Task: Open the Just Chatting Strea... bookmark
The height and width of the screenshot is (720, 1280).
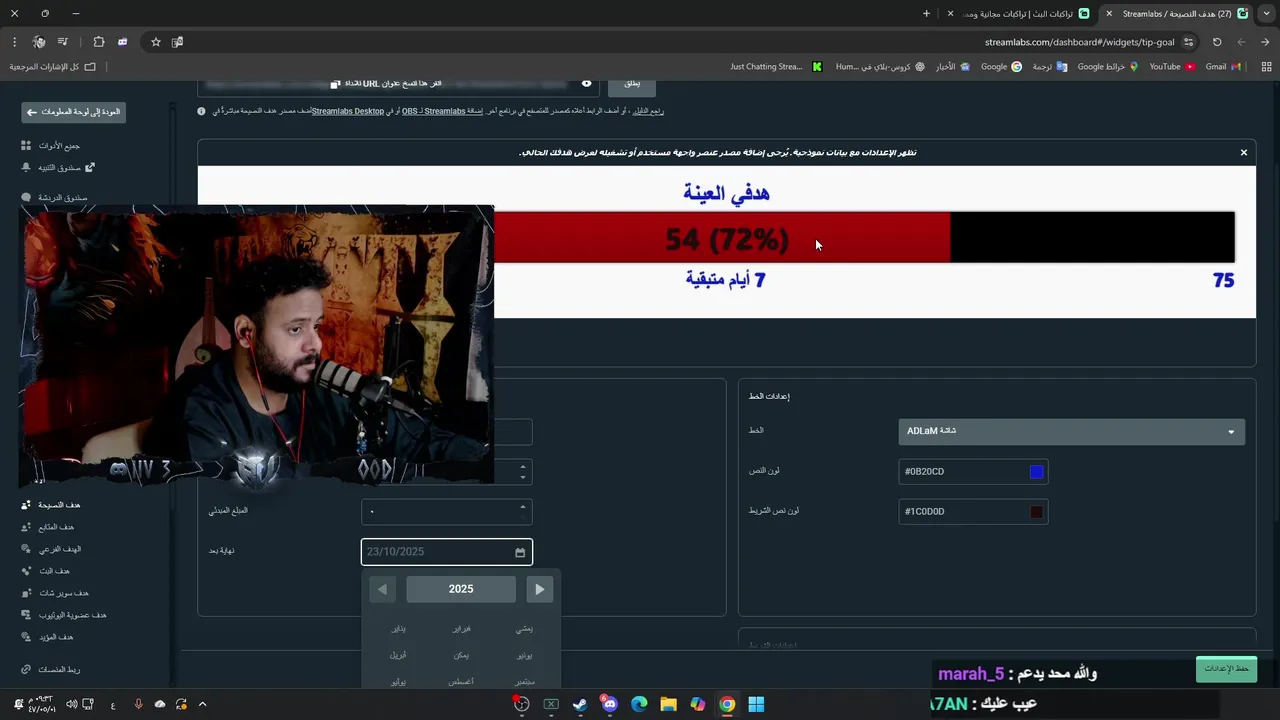Action: click(x=776, y=67)
